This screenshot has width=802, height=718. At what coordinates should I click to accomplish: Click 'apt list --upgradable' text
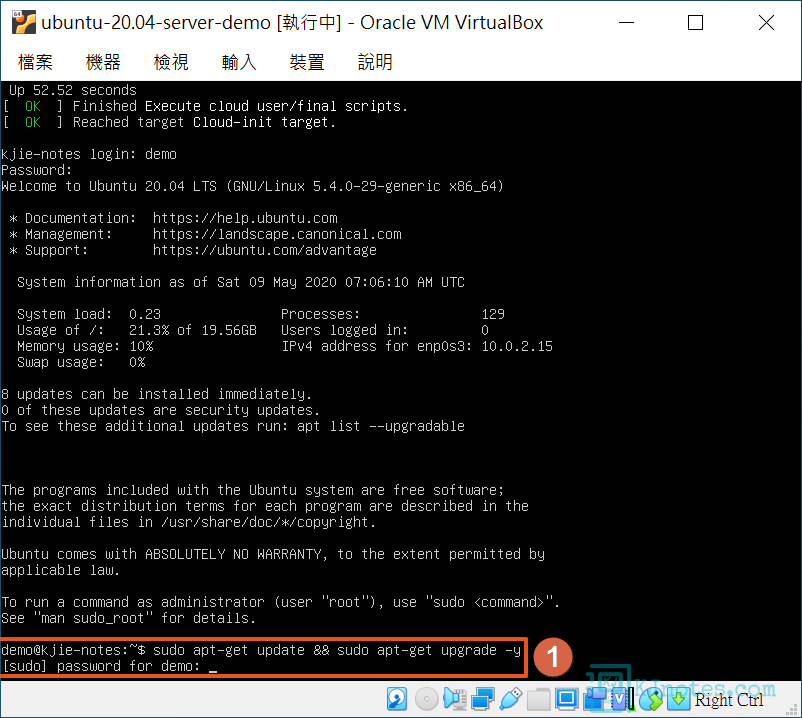click(381, 427)
